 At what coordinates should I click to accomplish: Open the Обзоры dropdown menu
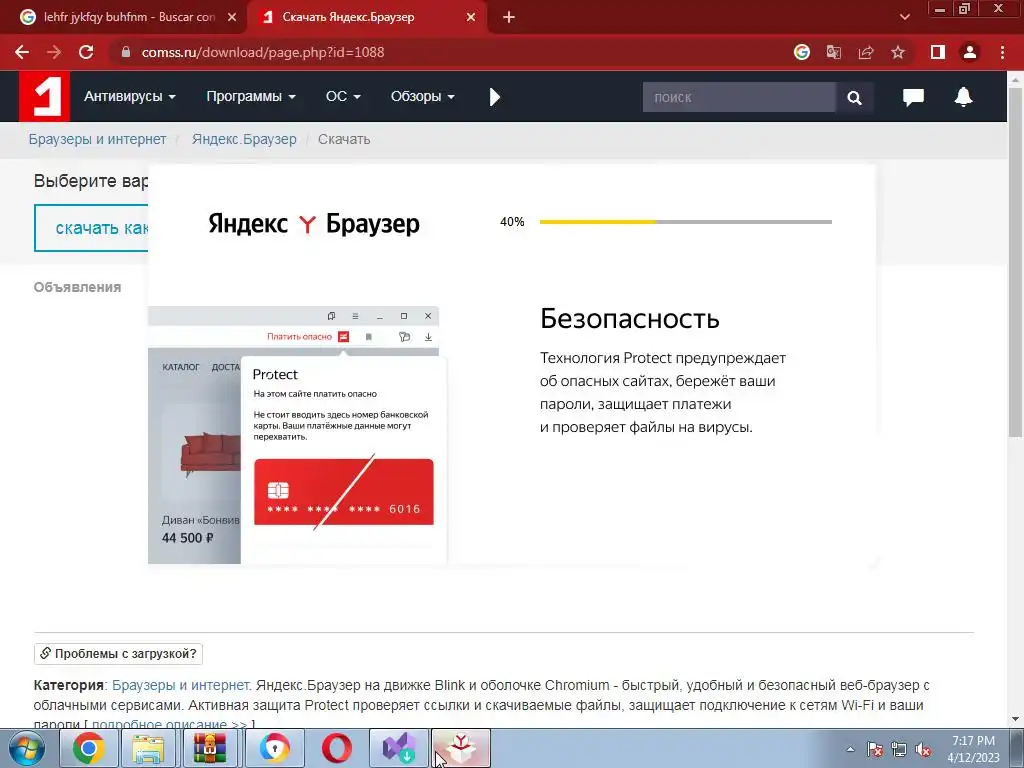click(x=423, y=97)
